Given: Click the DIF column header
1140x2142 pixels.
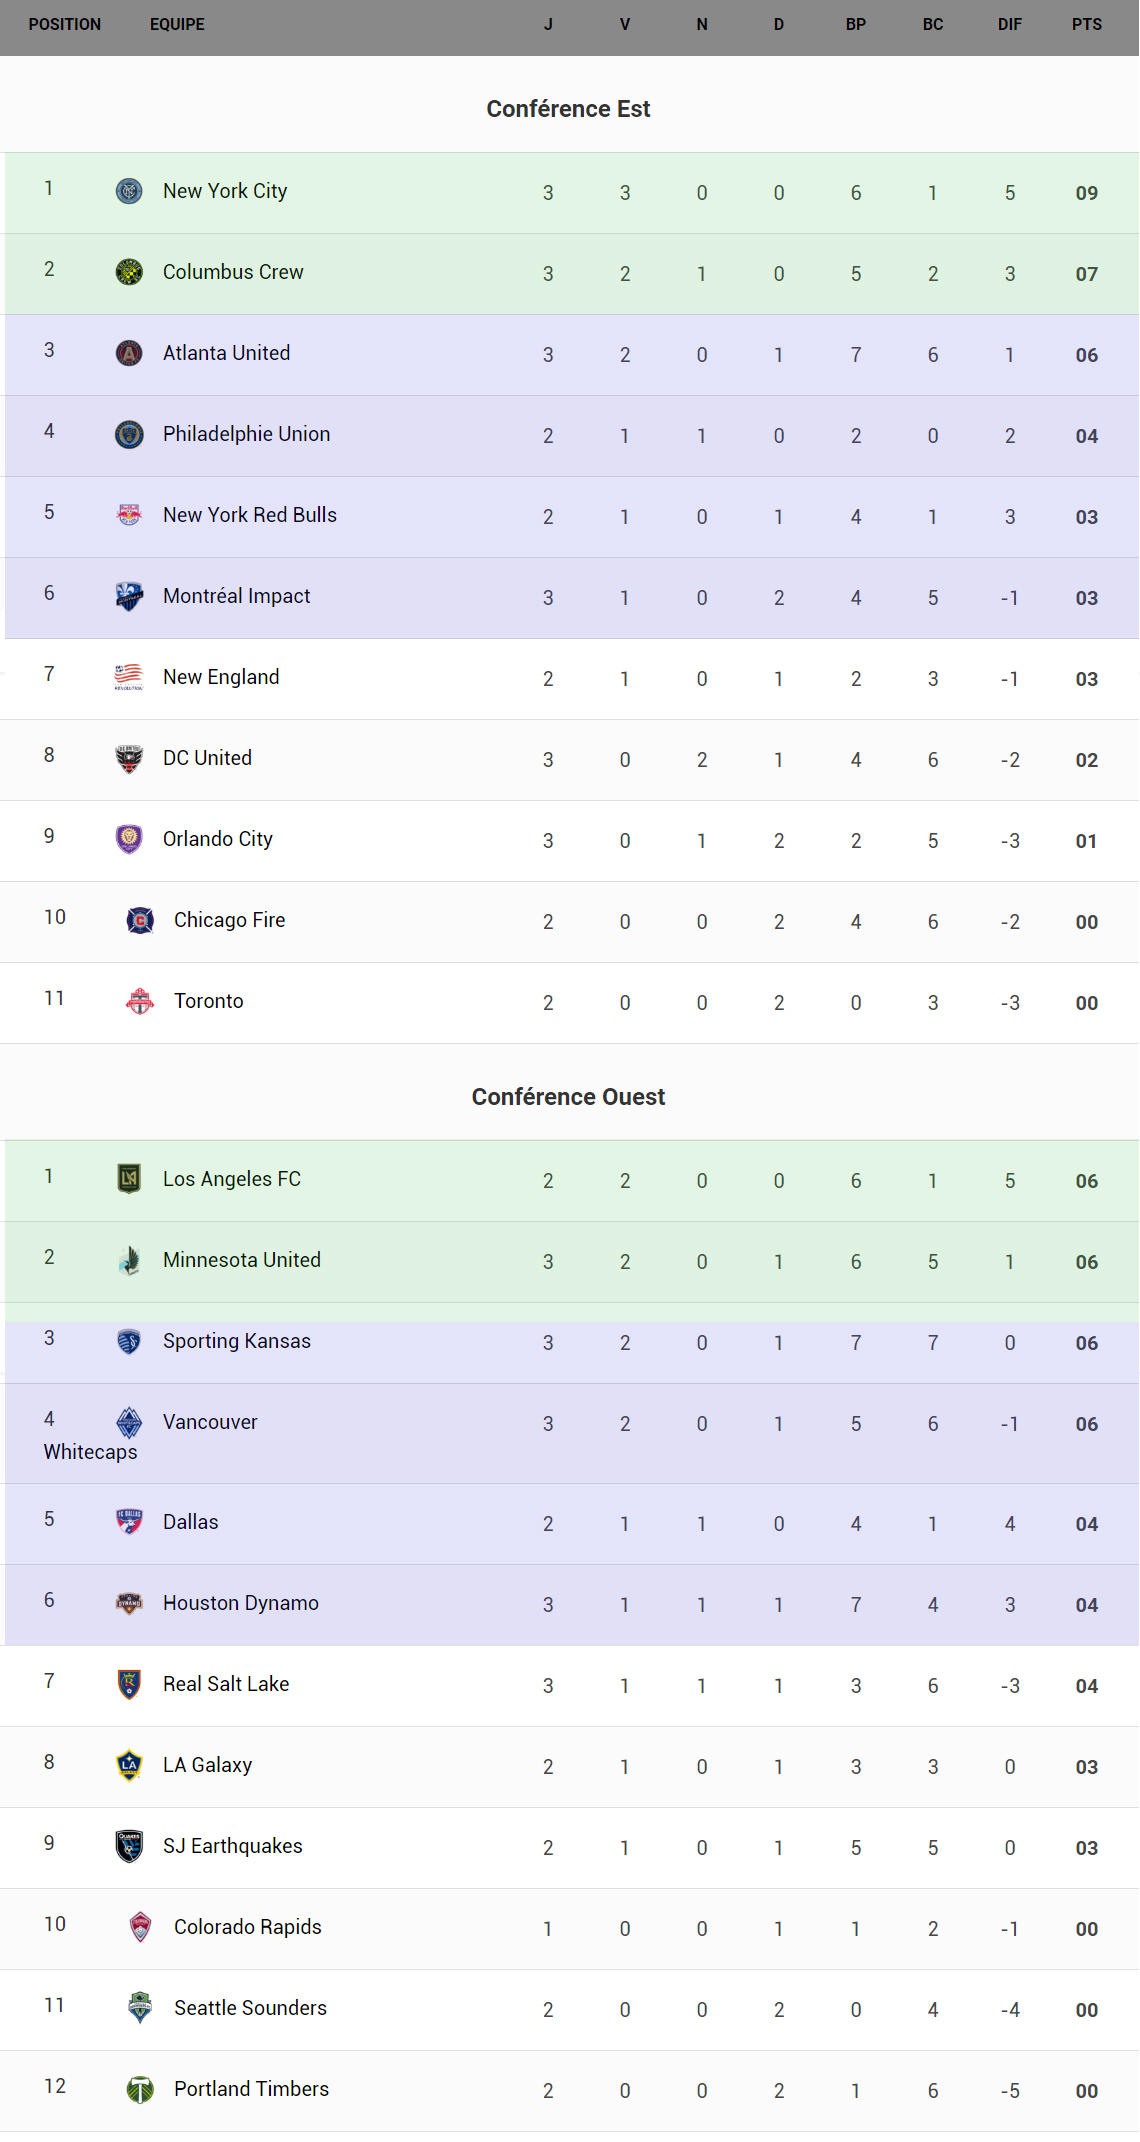Looking at the screenshot, I should point(1009,24).
